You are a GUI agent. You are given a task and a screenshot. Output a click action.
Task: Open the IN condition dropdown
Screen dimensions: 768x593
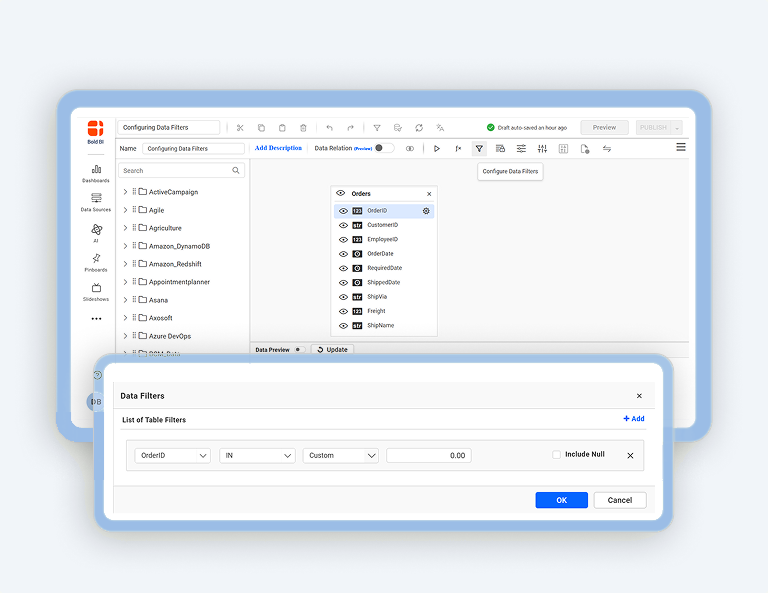[257, 455]
